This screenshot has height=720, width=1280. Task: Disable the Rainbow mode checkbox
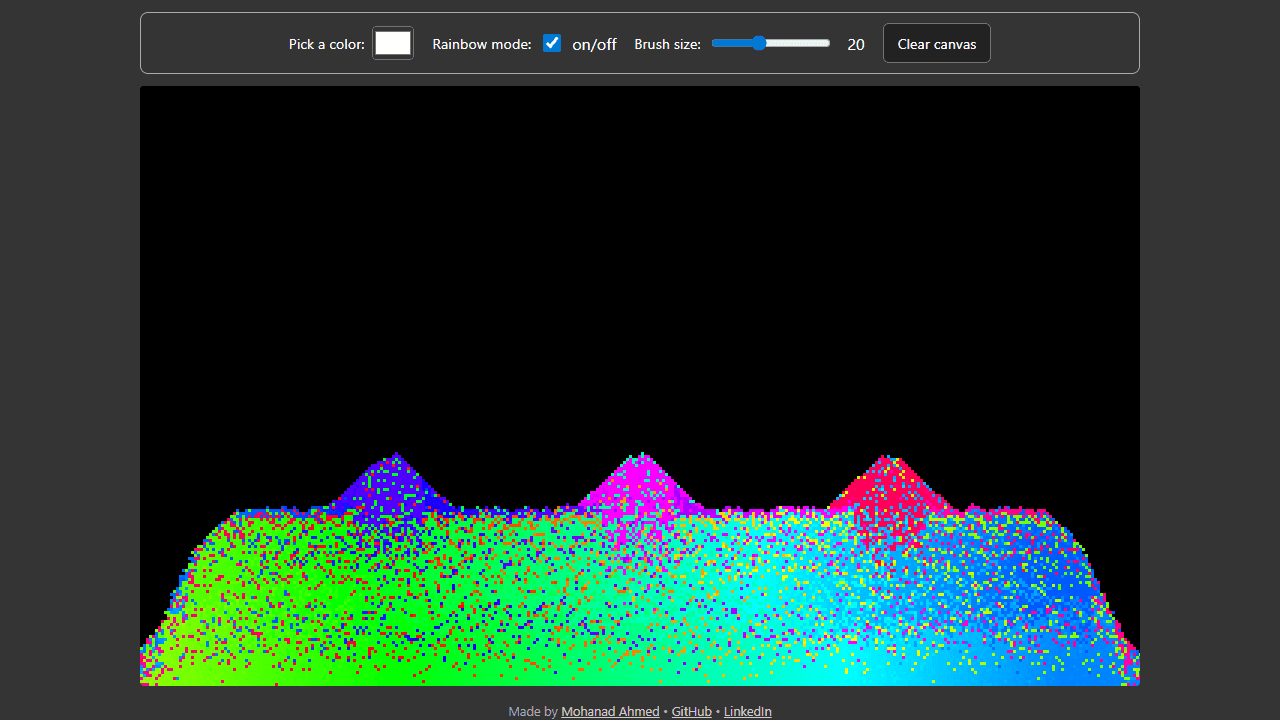tap(552, 43)
